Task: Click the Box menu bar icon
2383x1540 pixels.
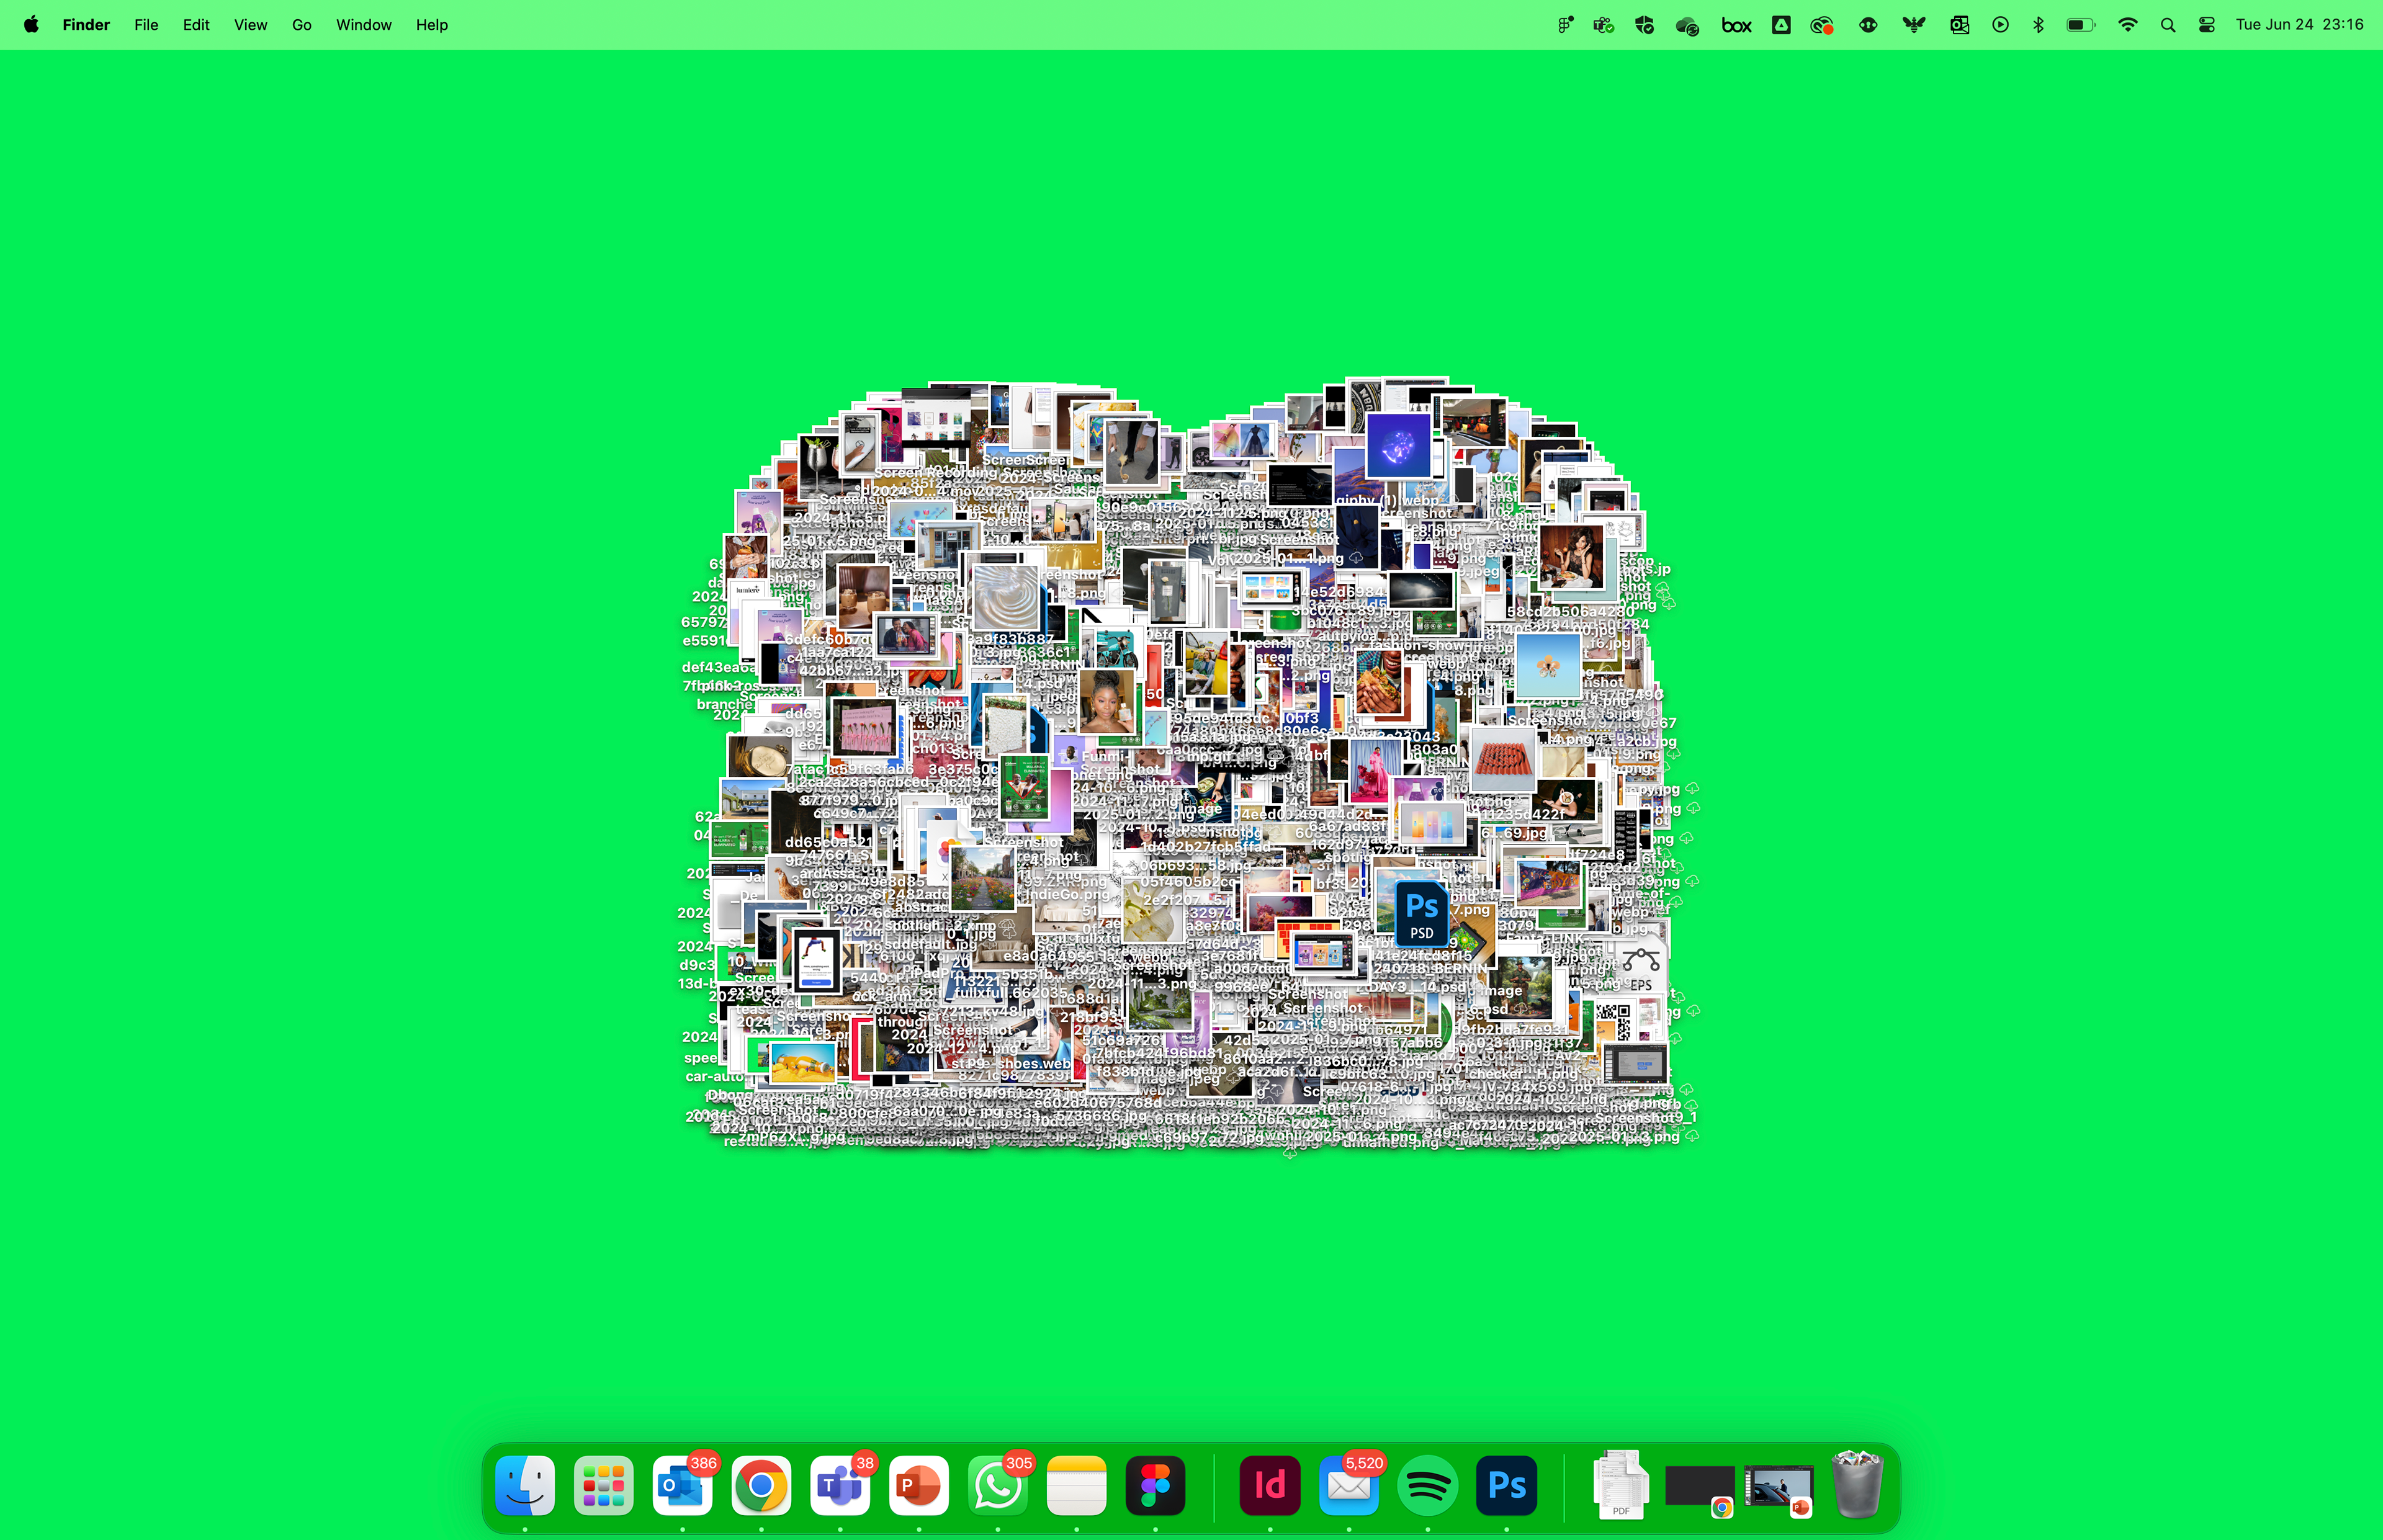Action: tap(1736, 25)
